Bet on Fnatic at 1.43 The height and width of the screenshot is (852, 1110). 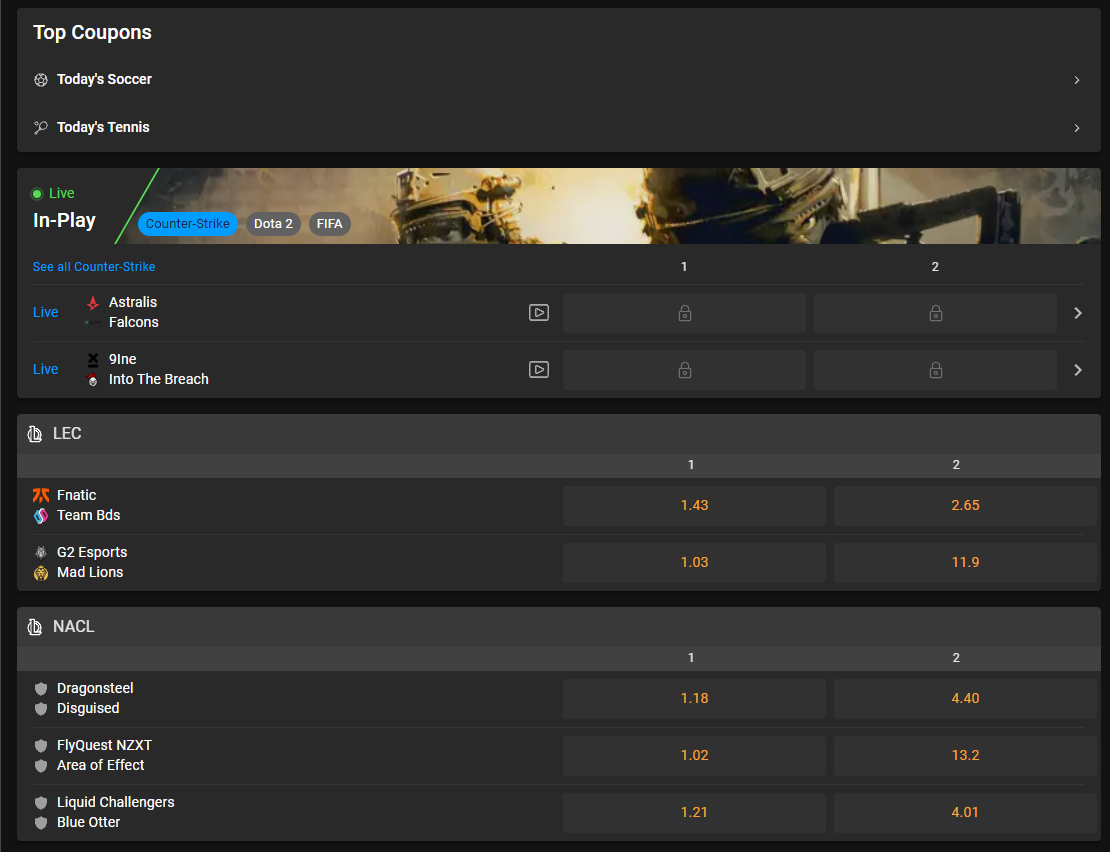tap(694, 505)
